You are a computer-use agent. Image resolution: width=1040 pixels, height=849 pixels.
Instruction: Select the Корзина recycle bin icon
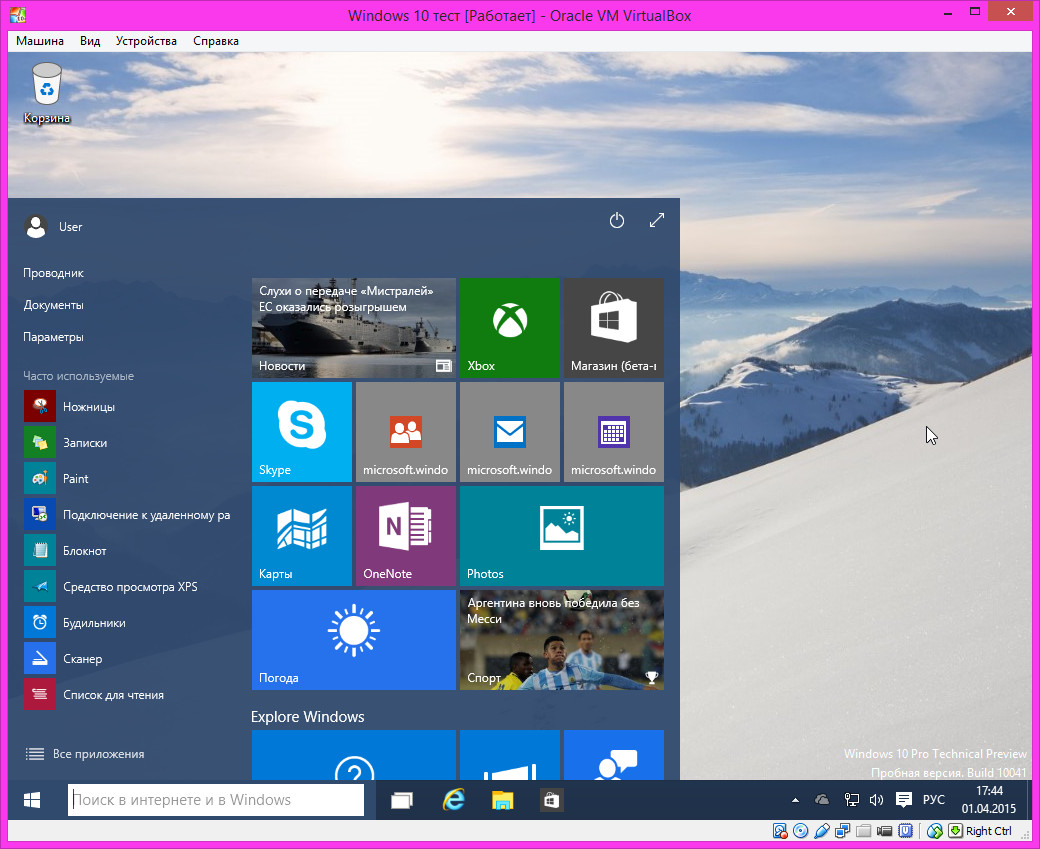click(x=46, y=93)
